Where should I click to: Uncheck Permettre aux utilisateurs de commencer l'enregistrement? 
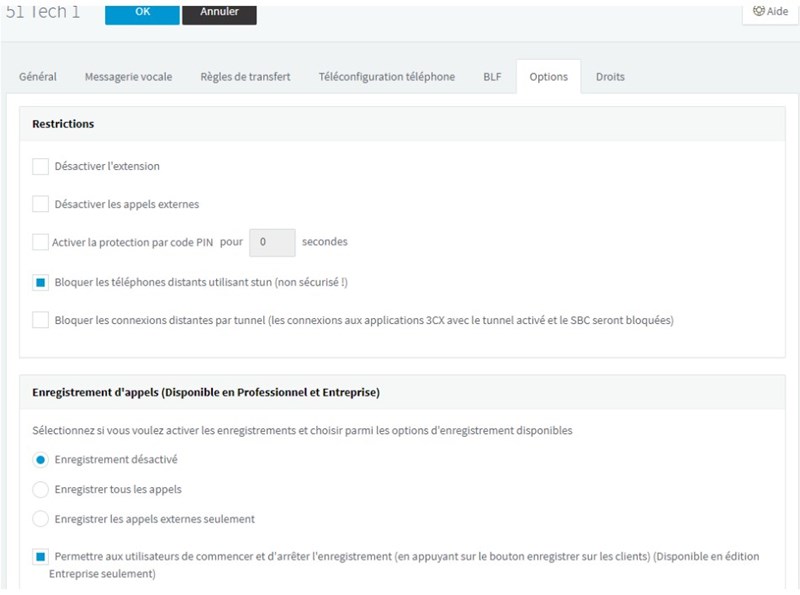[x=41, y=556]
